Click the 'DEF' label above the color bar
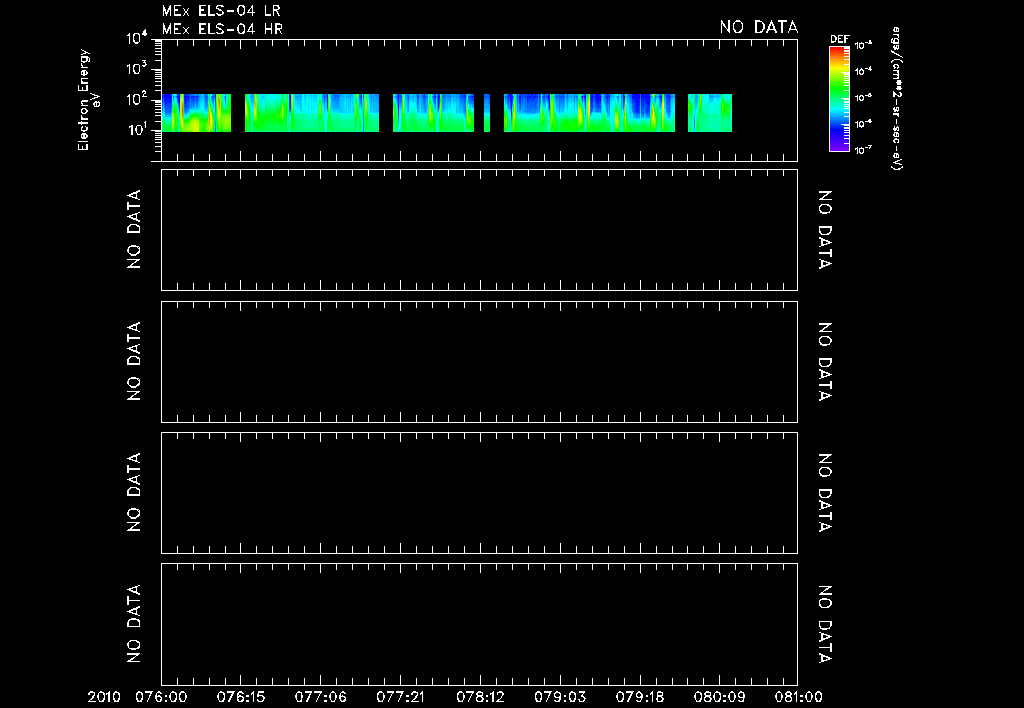The image size is (1024, 708). (839, 39)
